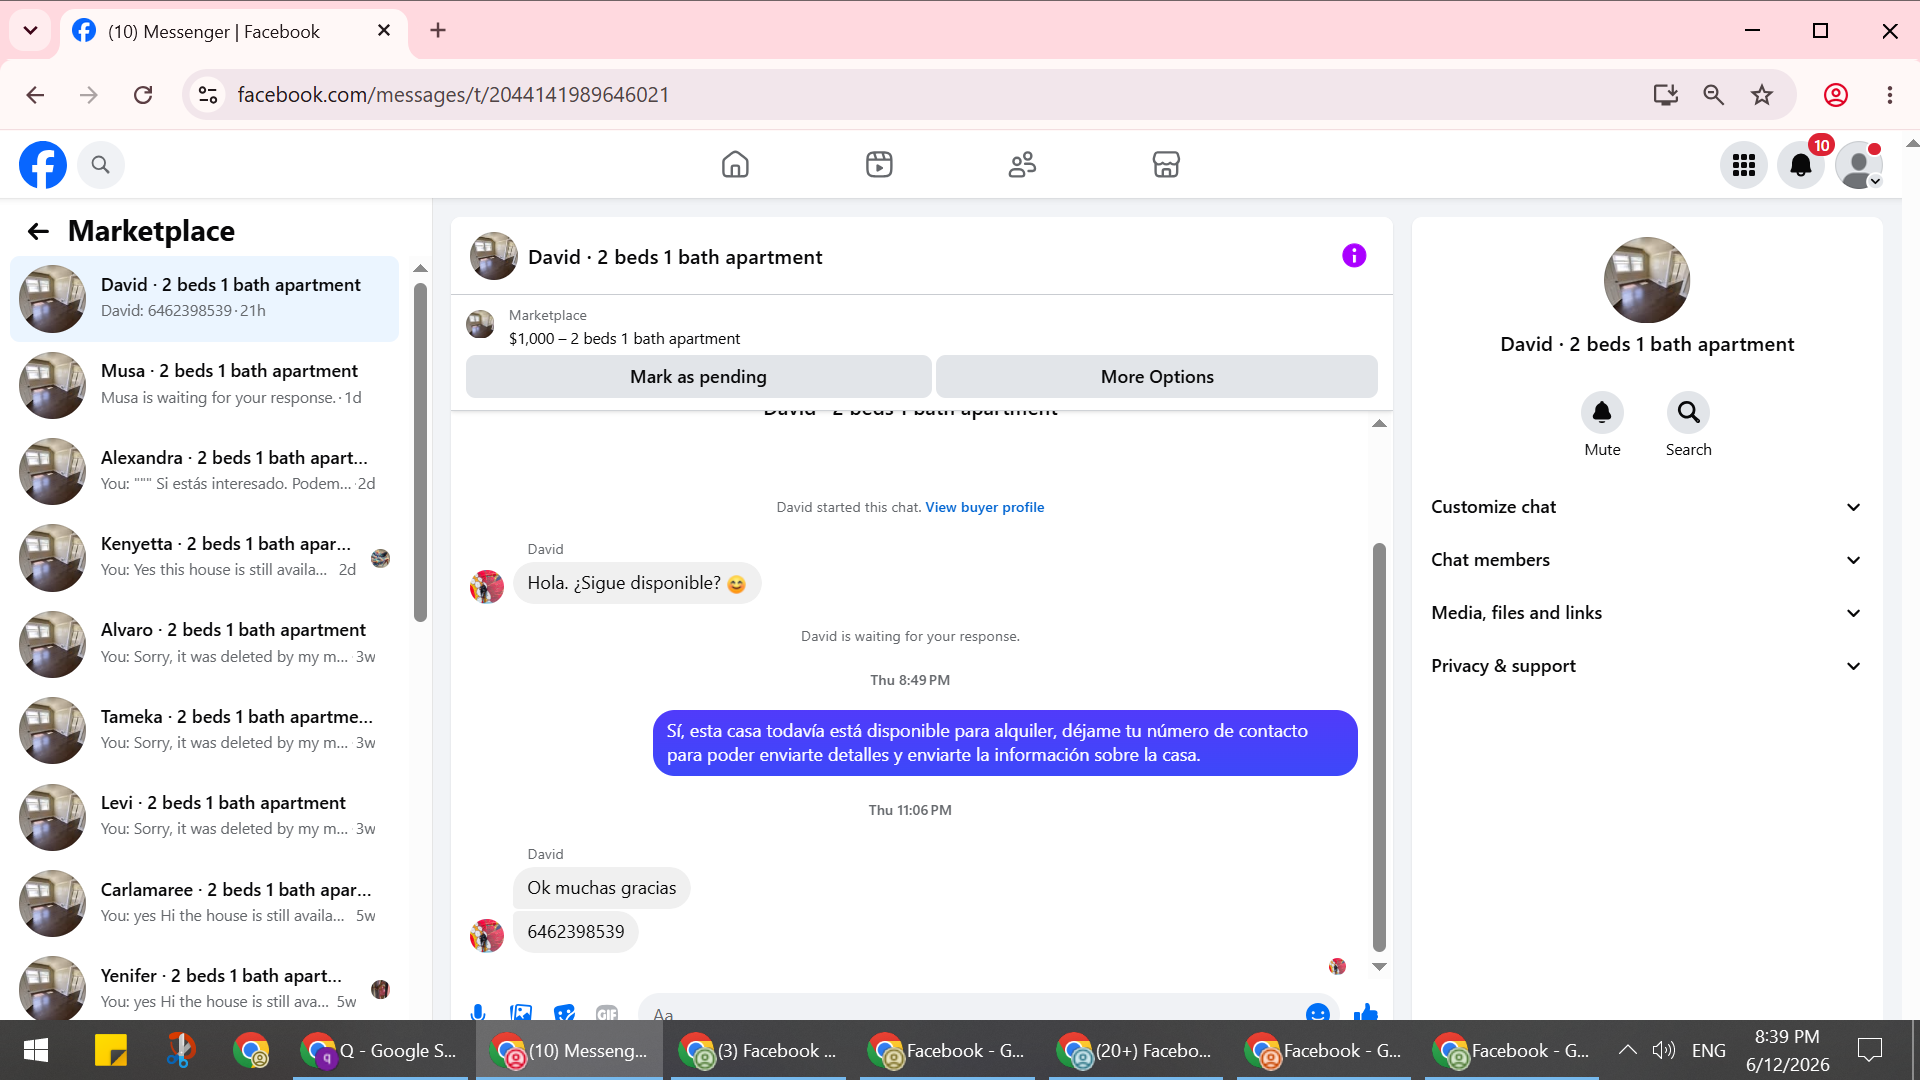Open the Tameka conversation

[204, 730]
